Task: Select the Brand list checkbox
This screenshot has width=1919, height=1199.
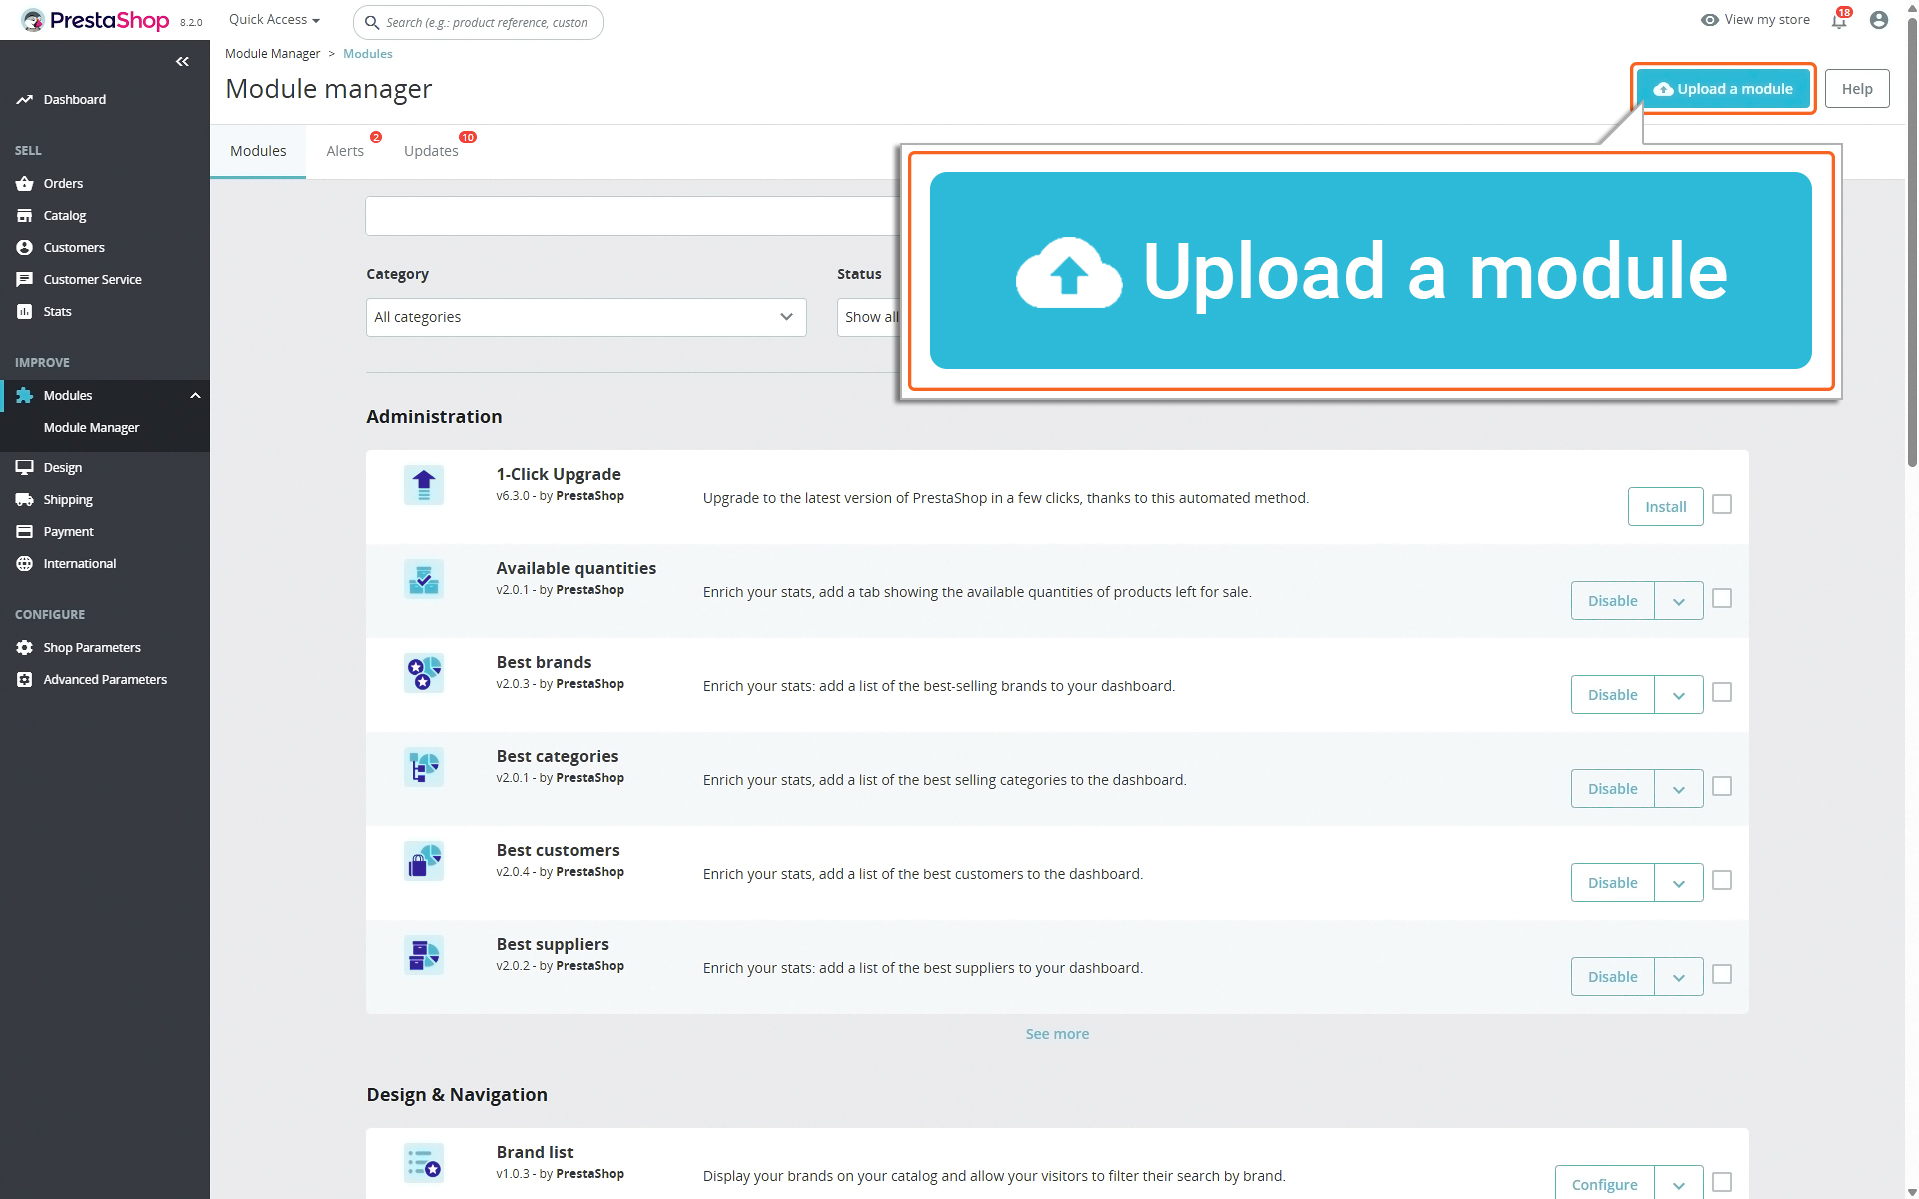Action: (x=1722, y=1182)
